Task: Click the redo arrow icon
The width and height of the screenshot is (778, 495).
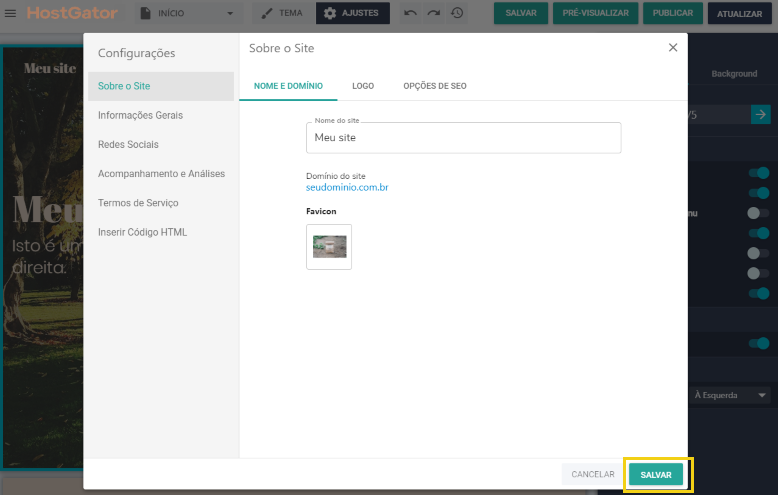Action: [x=434, y=13]
